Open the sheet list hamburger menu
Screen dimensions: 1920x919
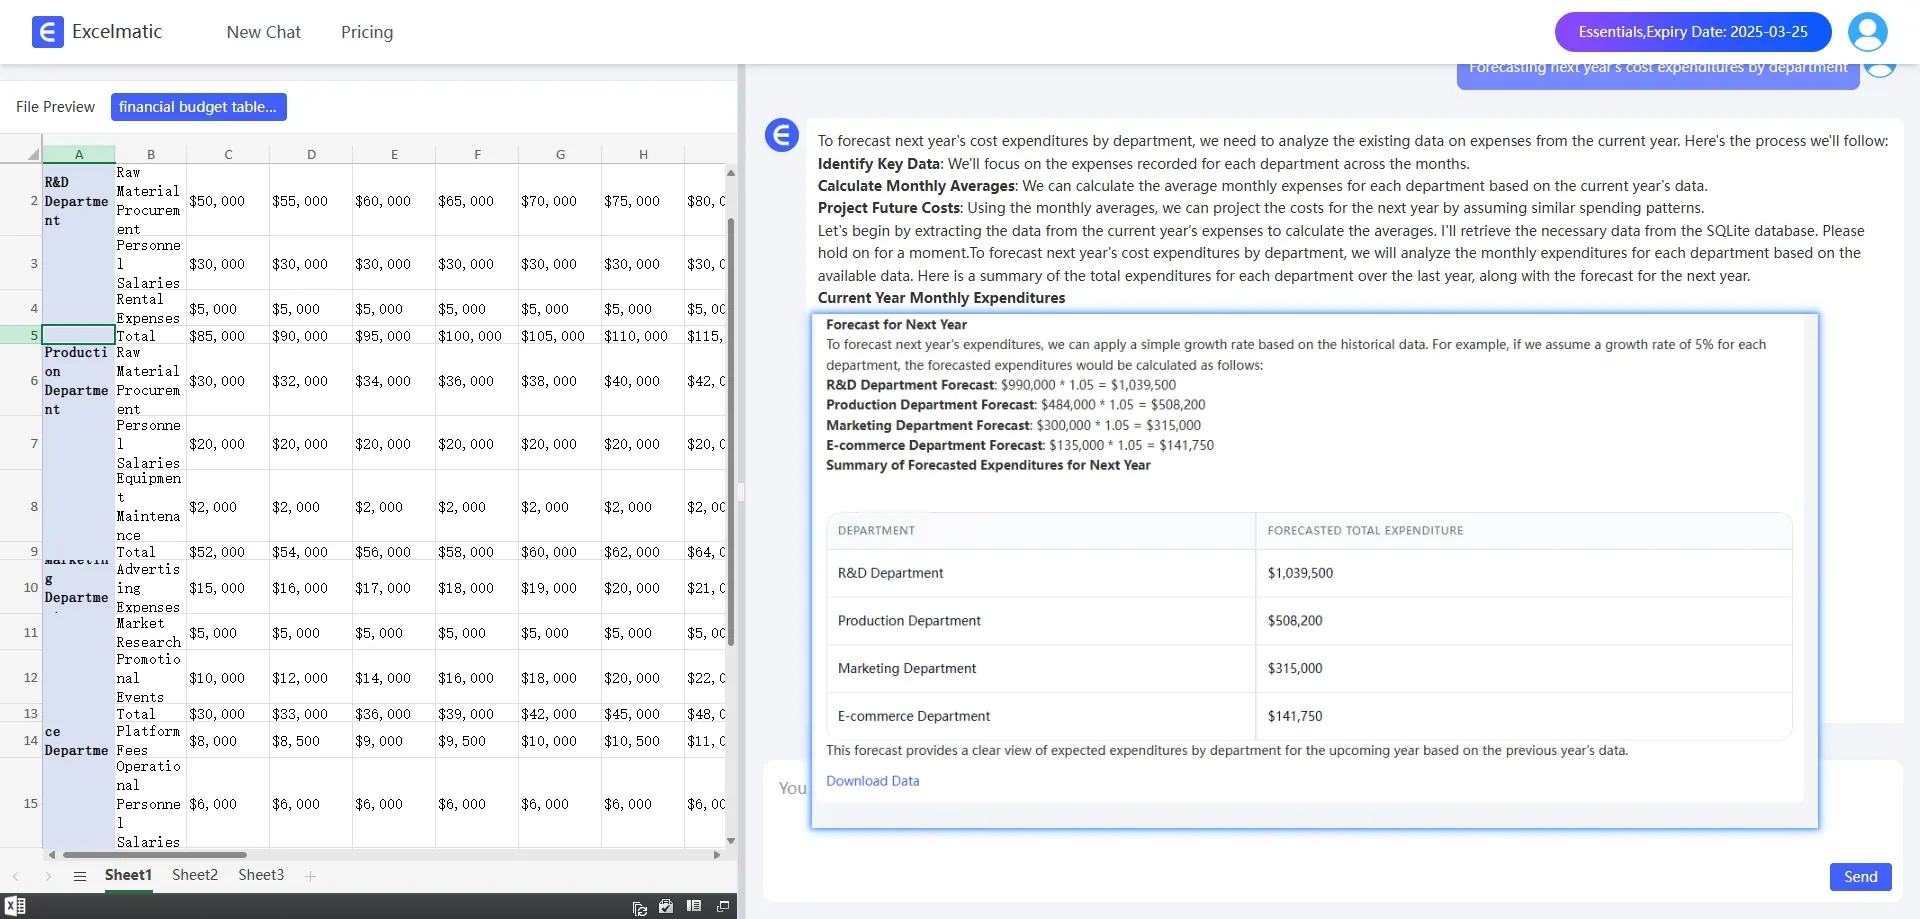80,876
